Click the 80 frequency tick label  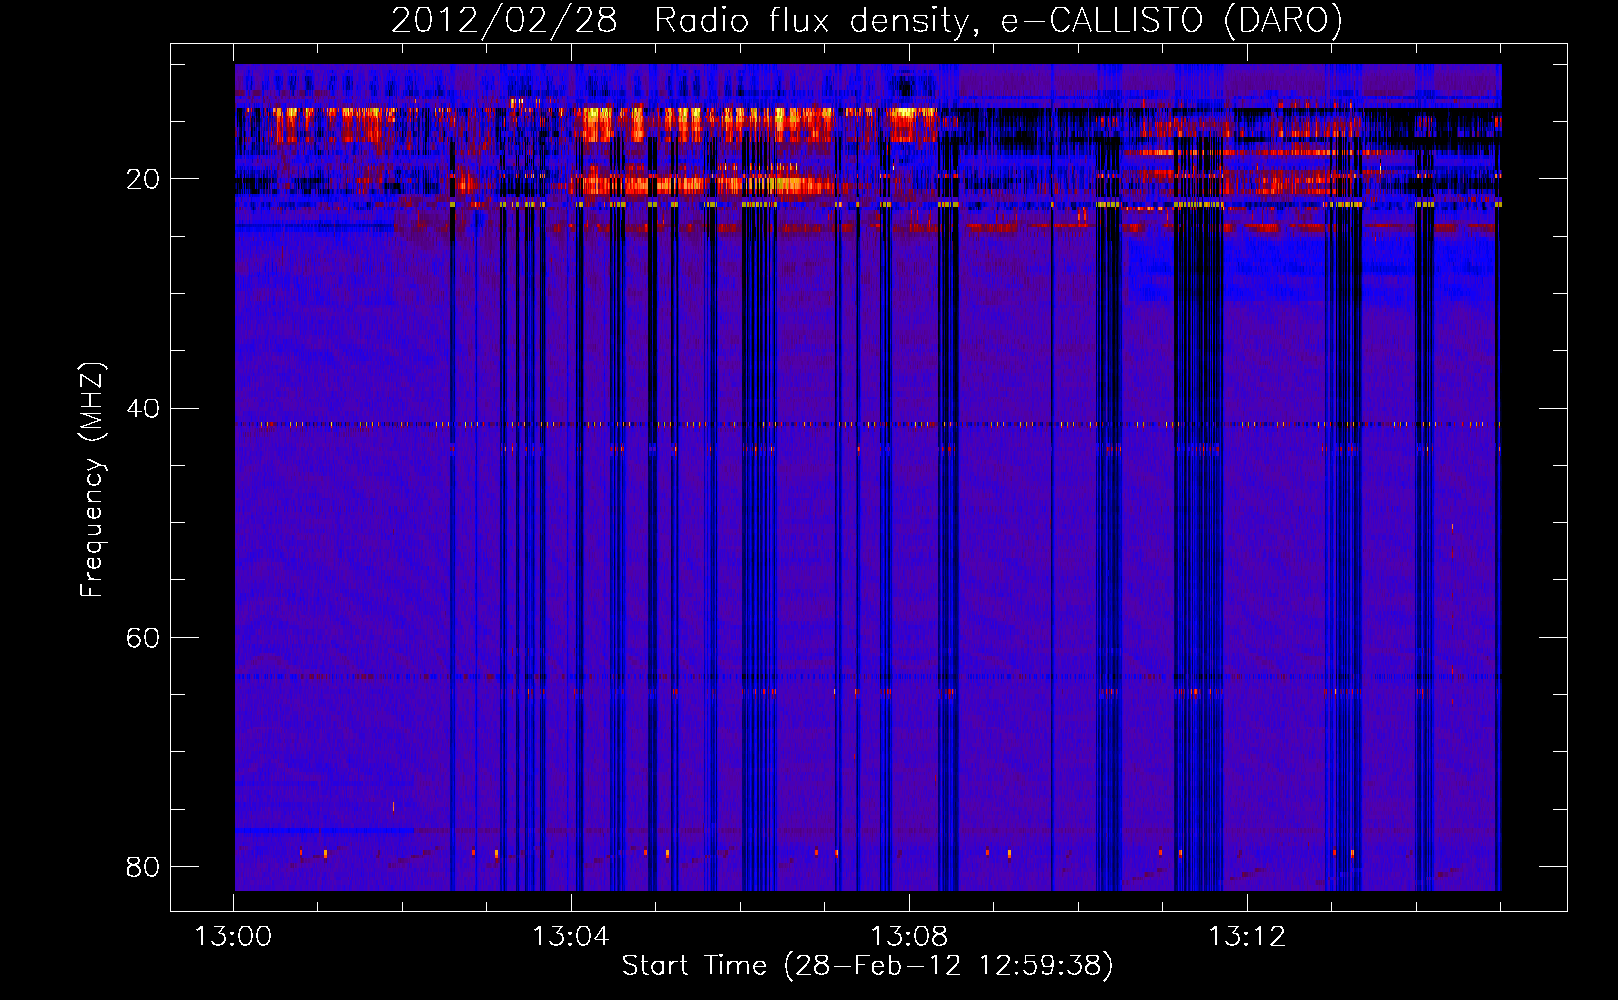[143, 866]
